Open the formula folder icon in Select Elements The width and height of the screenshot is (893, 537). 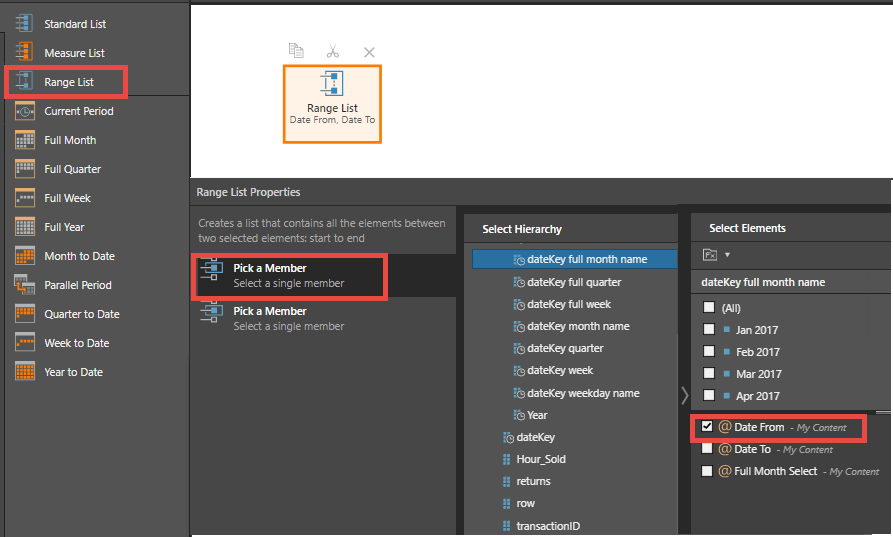tap(710, 255)
